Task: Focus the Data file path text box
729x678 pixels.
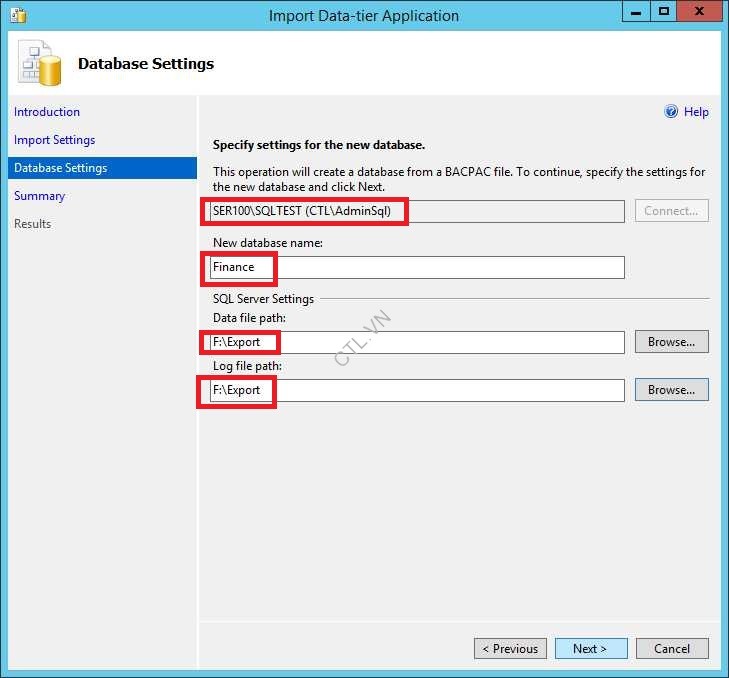Action: (417, 342)
